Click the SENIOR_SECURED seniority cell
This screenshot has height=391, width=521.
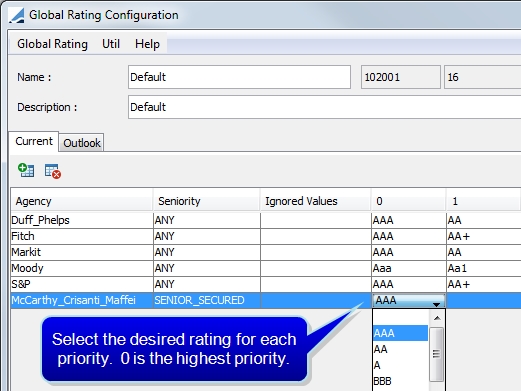coord(207,300)
